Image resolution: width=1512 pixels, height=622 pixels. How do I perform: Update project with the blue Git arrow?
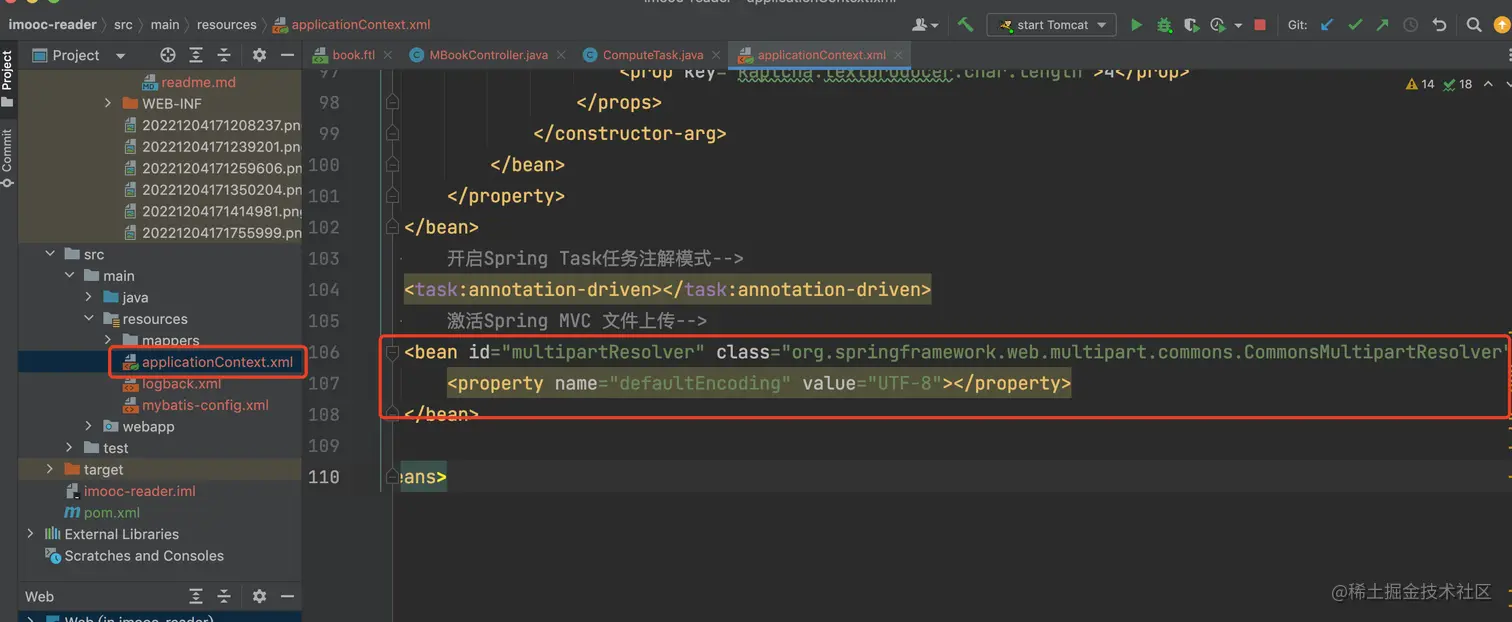coord(1327,25)
